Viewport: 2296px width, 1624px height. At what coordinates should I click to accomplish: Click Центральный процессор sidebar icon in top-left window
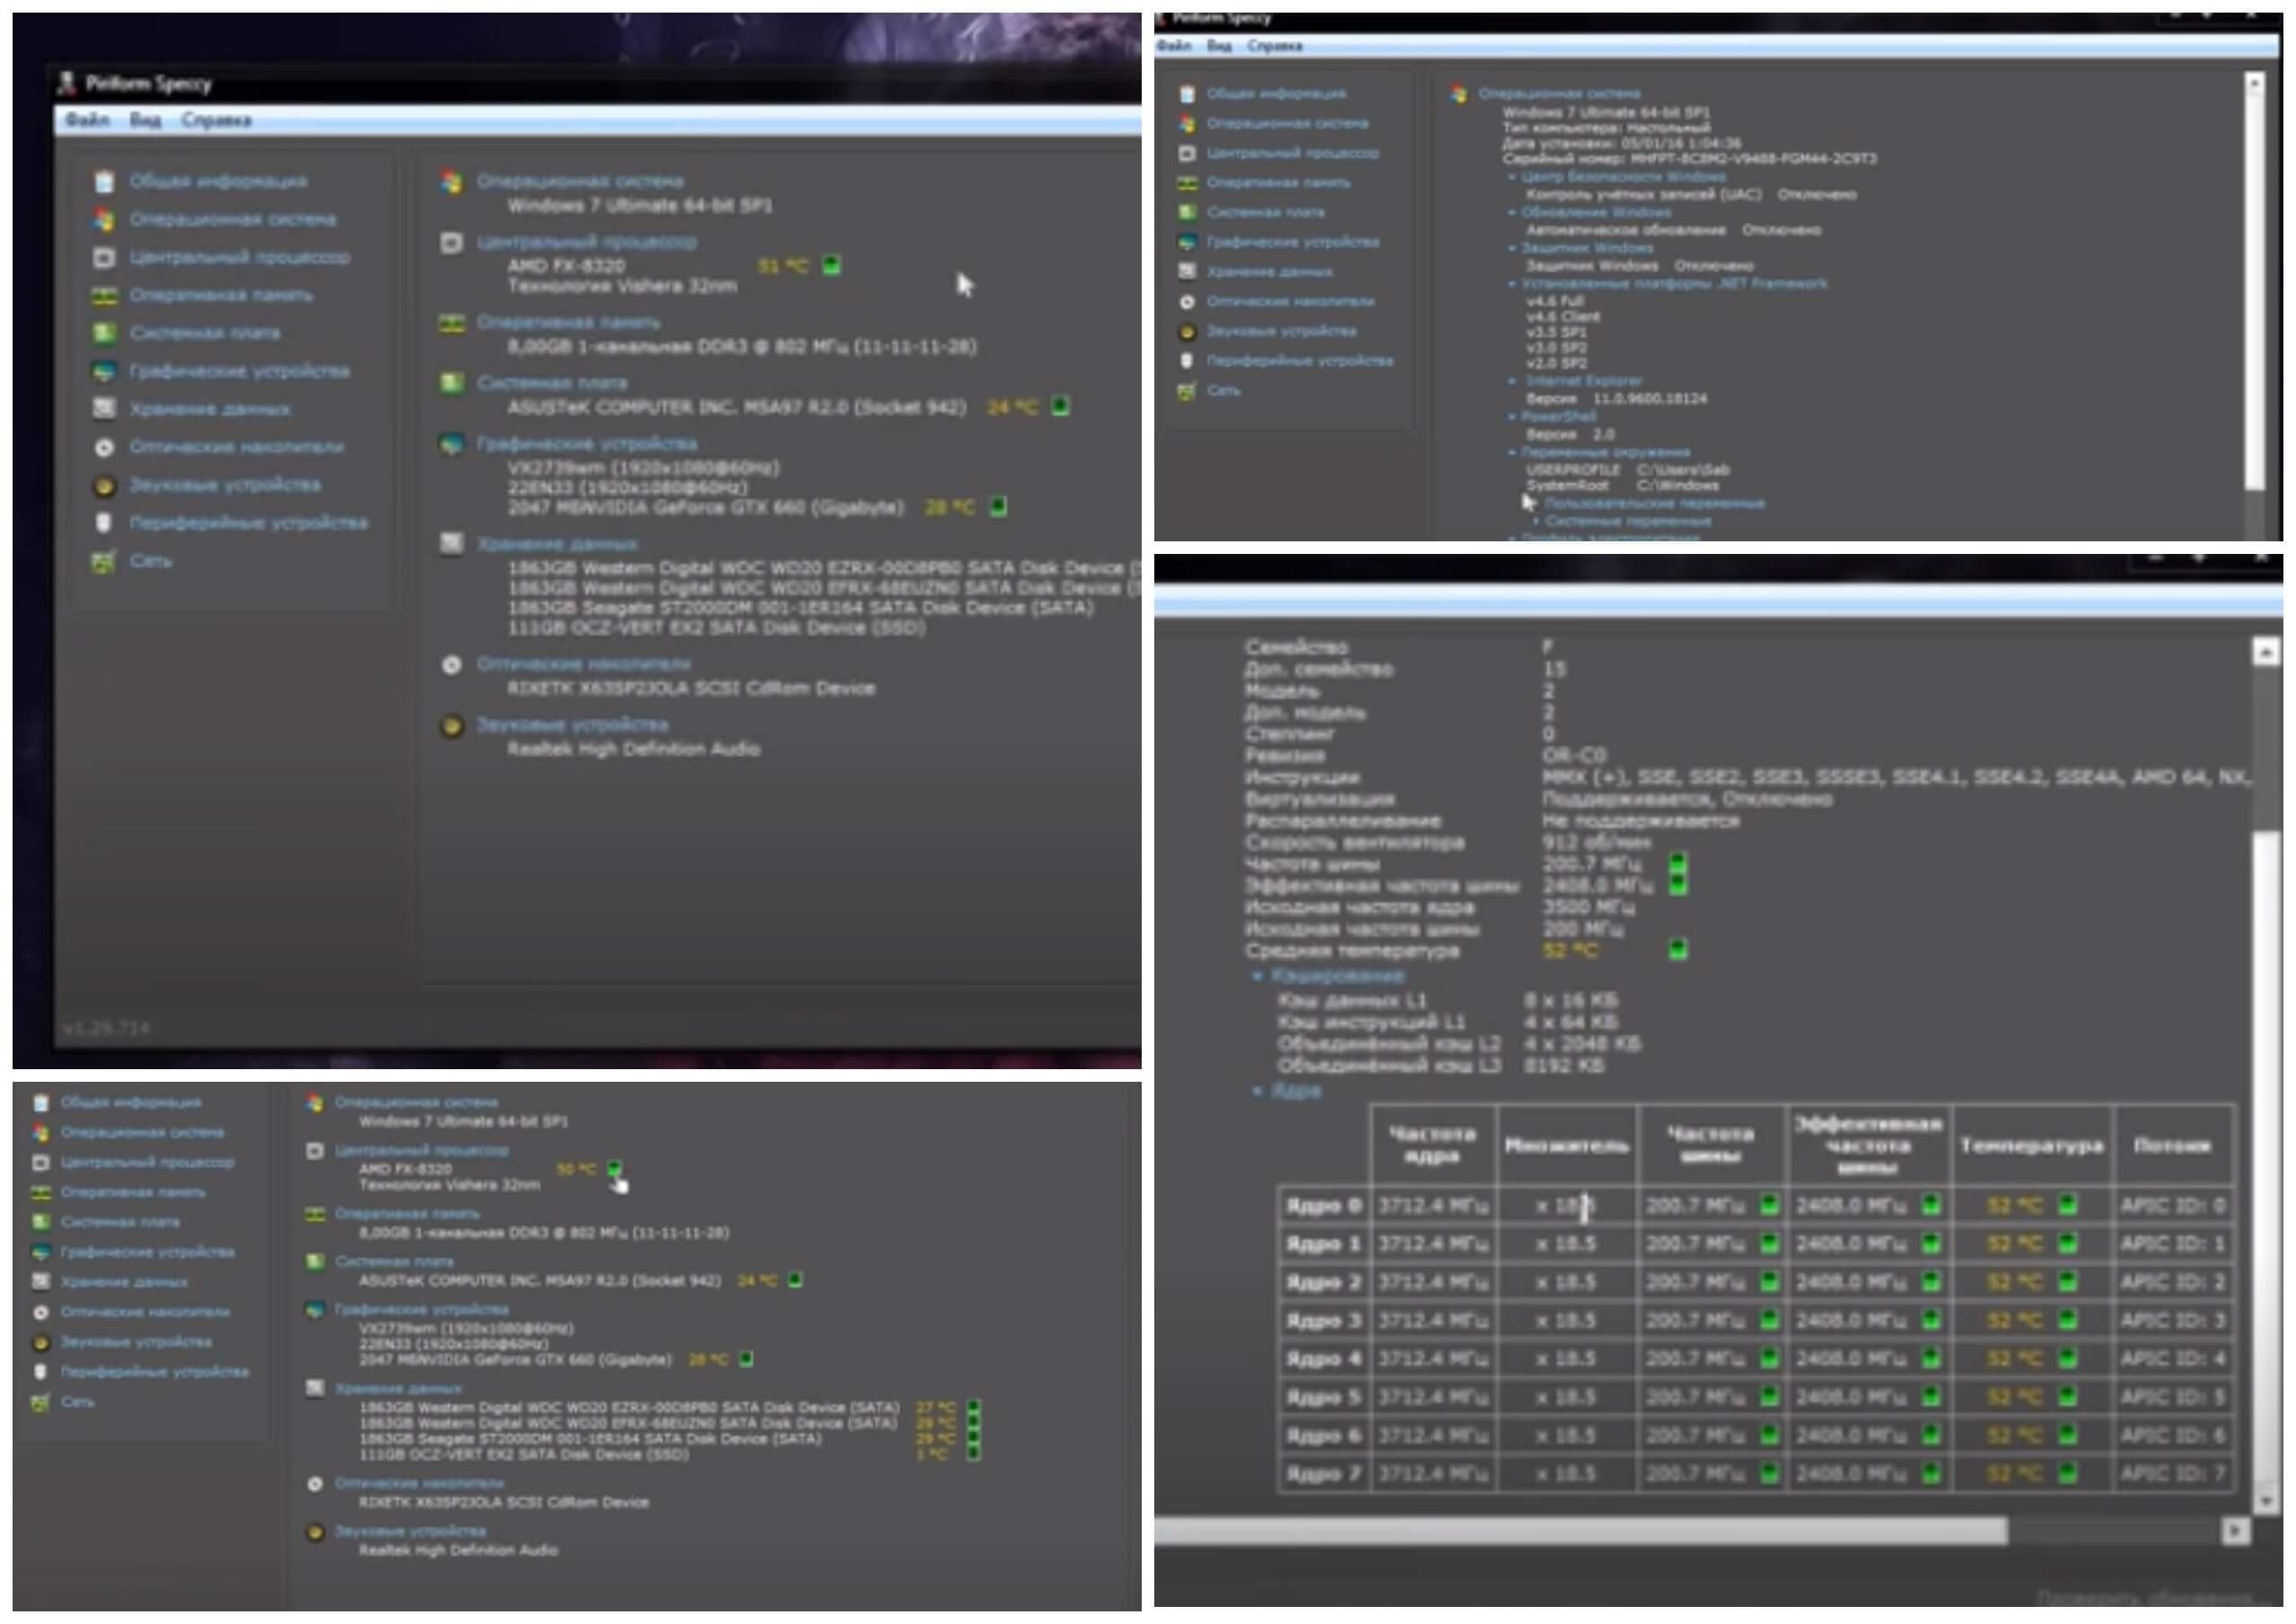(104, 257)
